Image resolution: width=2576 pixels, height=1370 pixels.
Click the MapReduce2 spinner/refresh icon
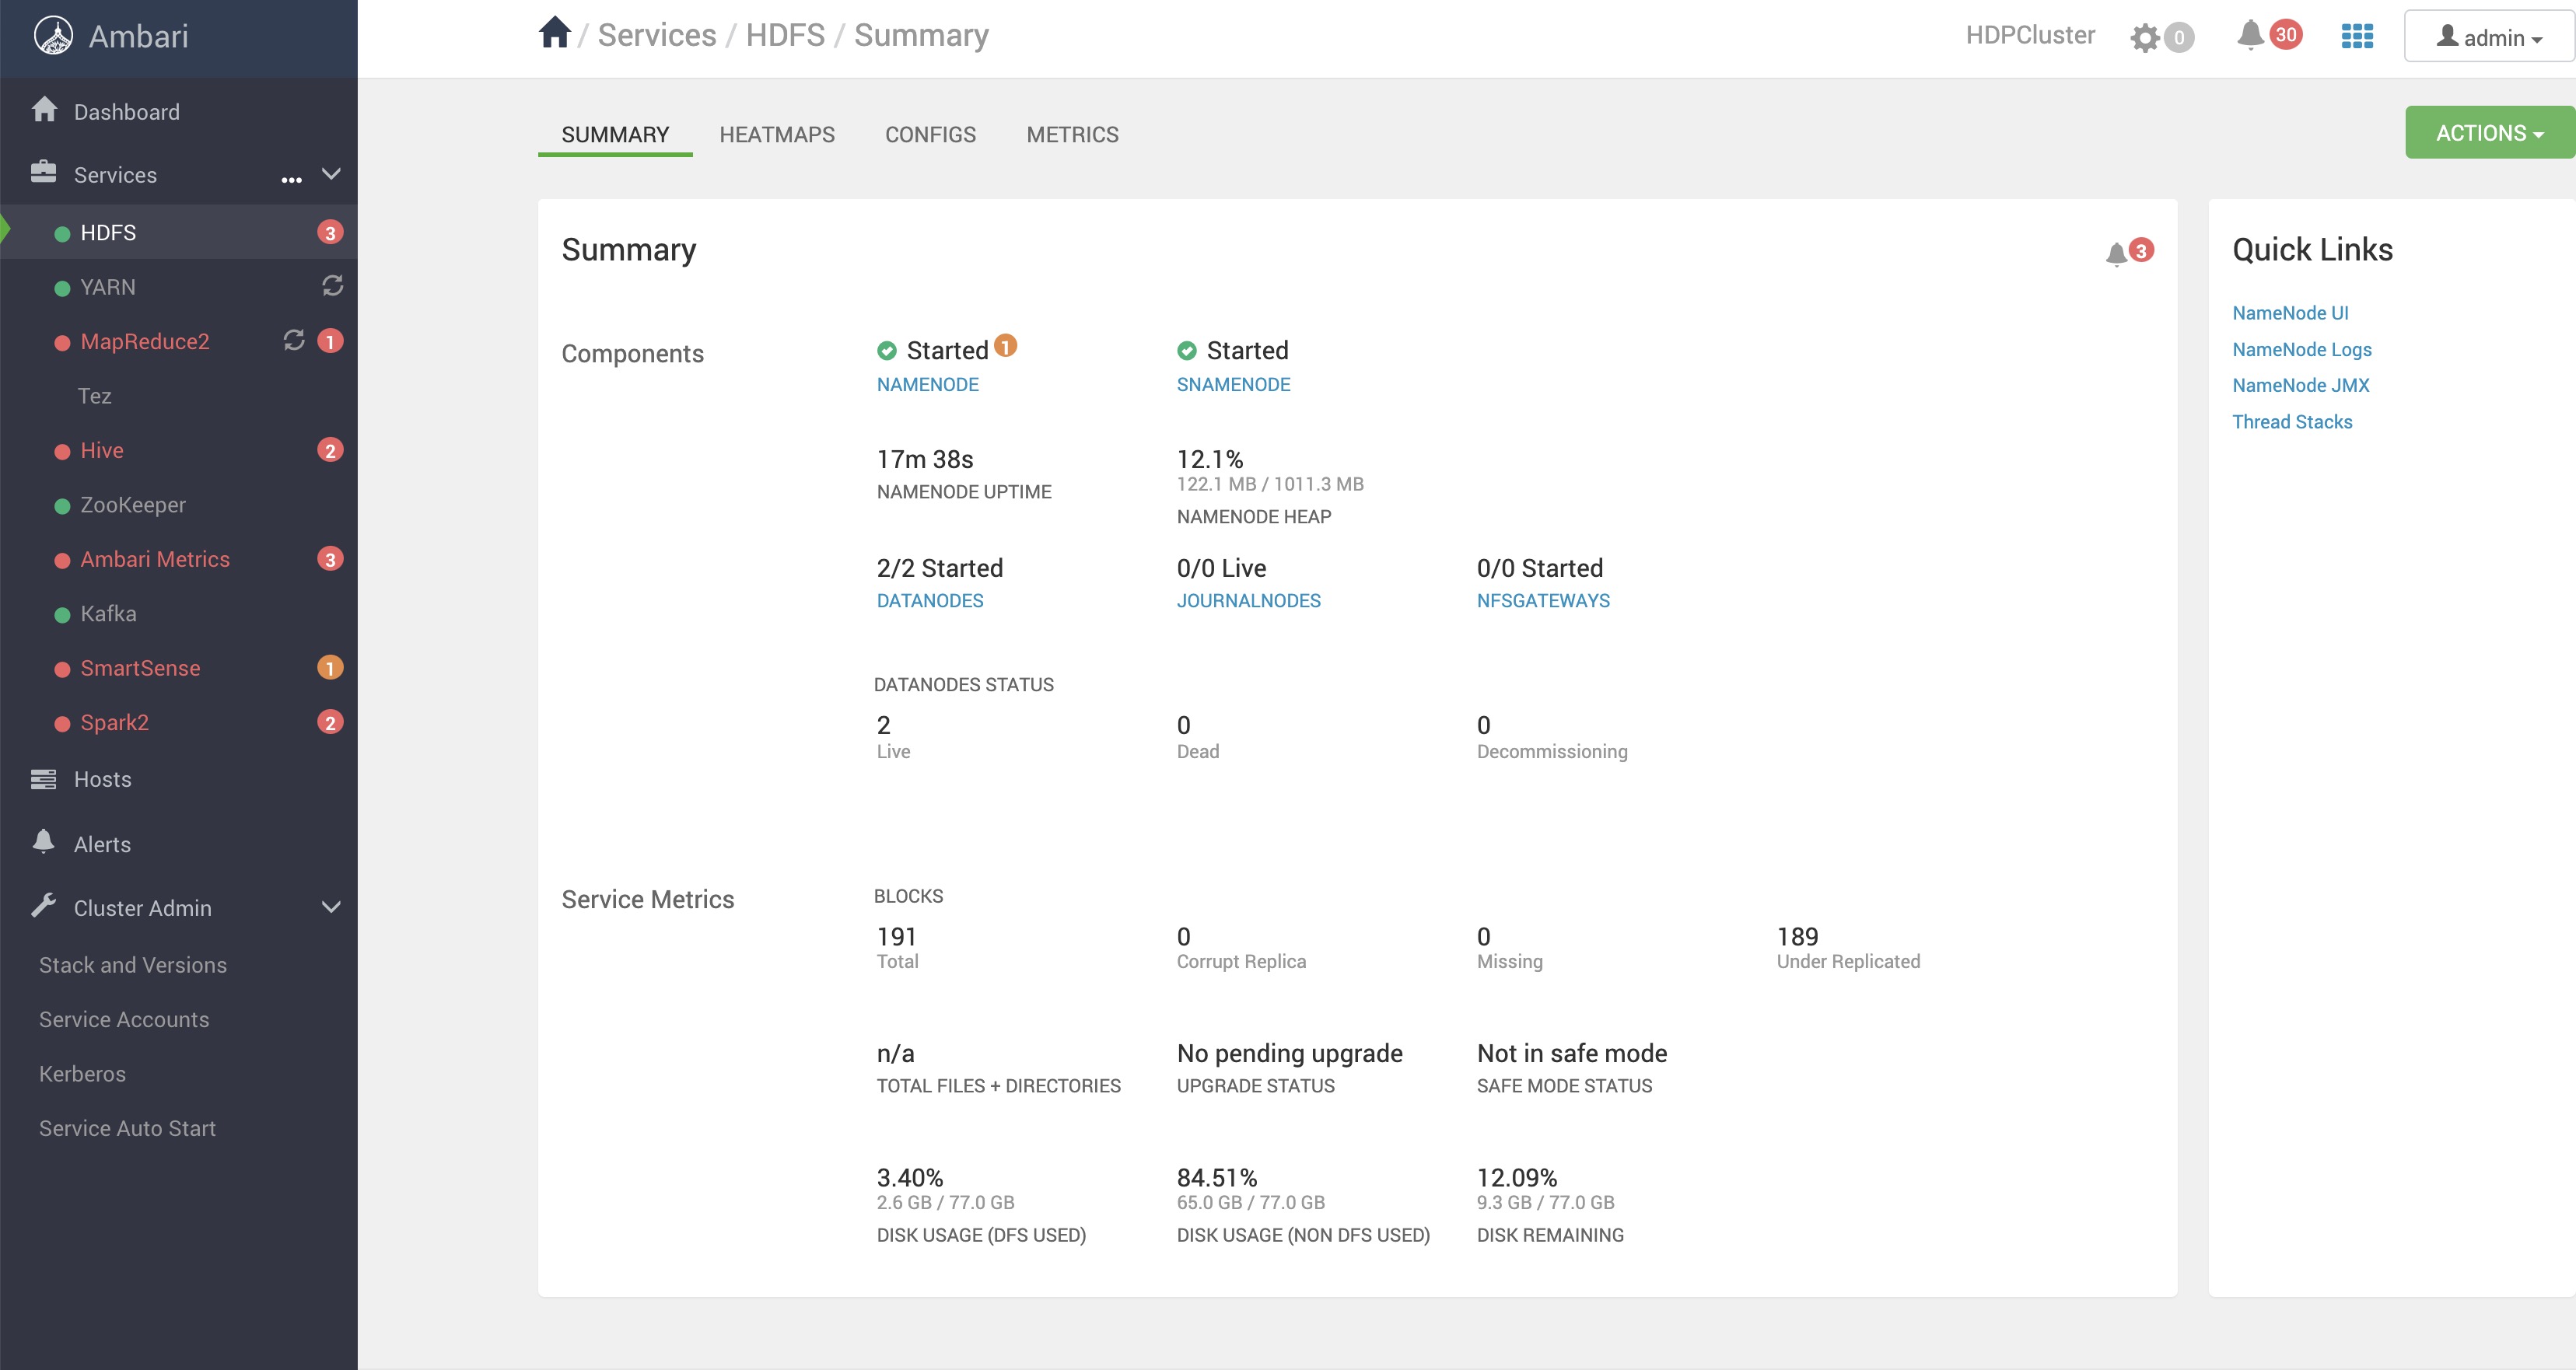[293, 341]
